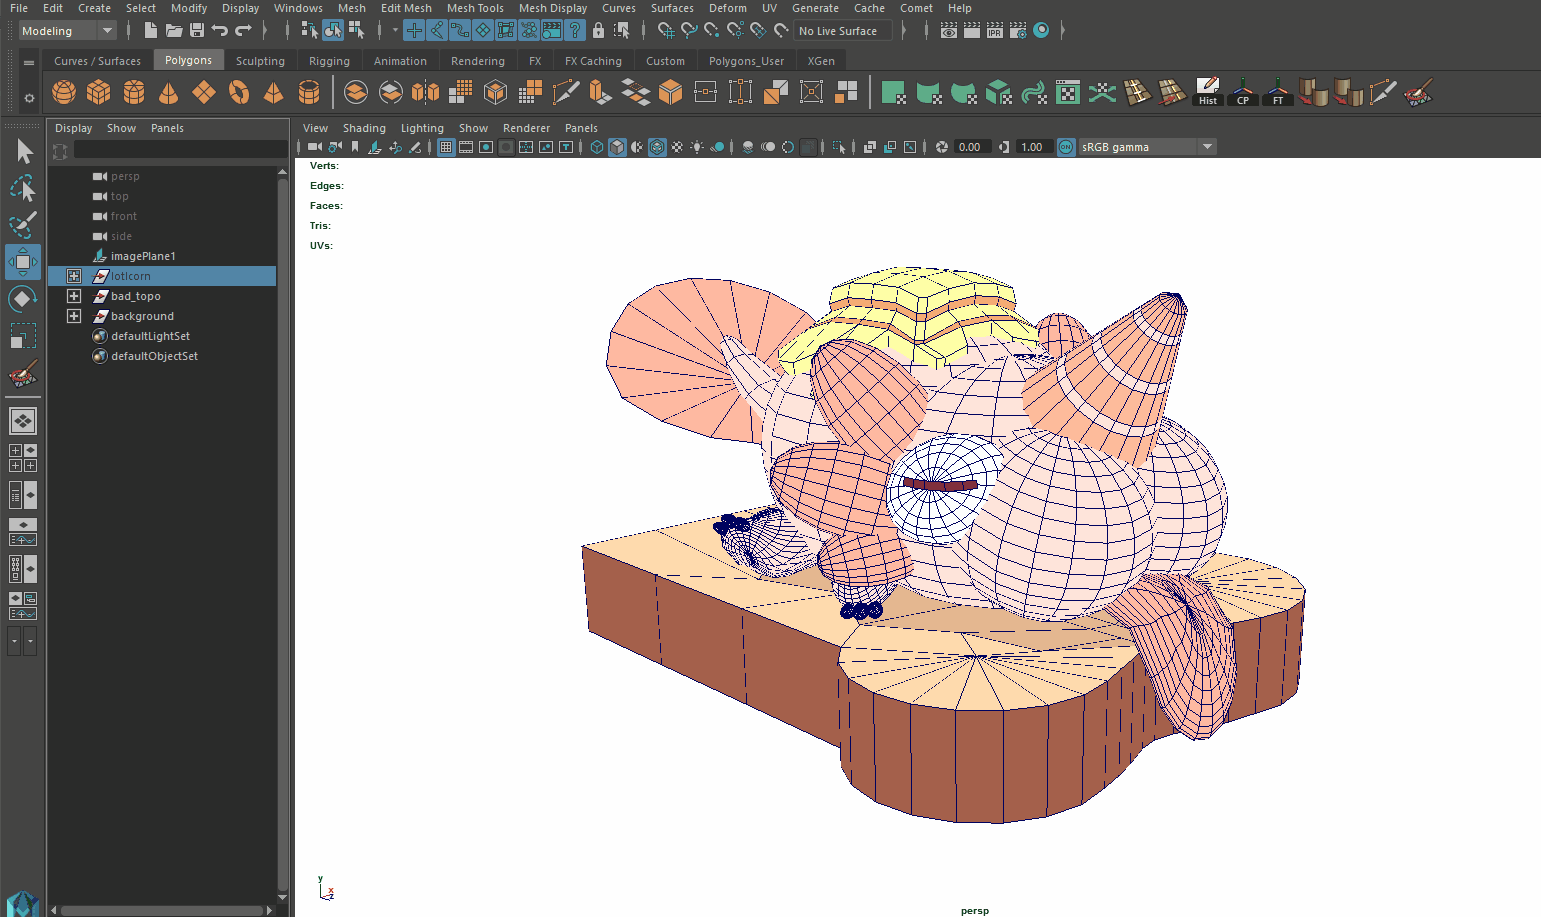Toggle textured display checker icon in viewport

click(677, 147)
